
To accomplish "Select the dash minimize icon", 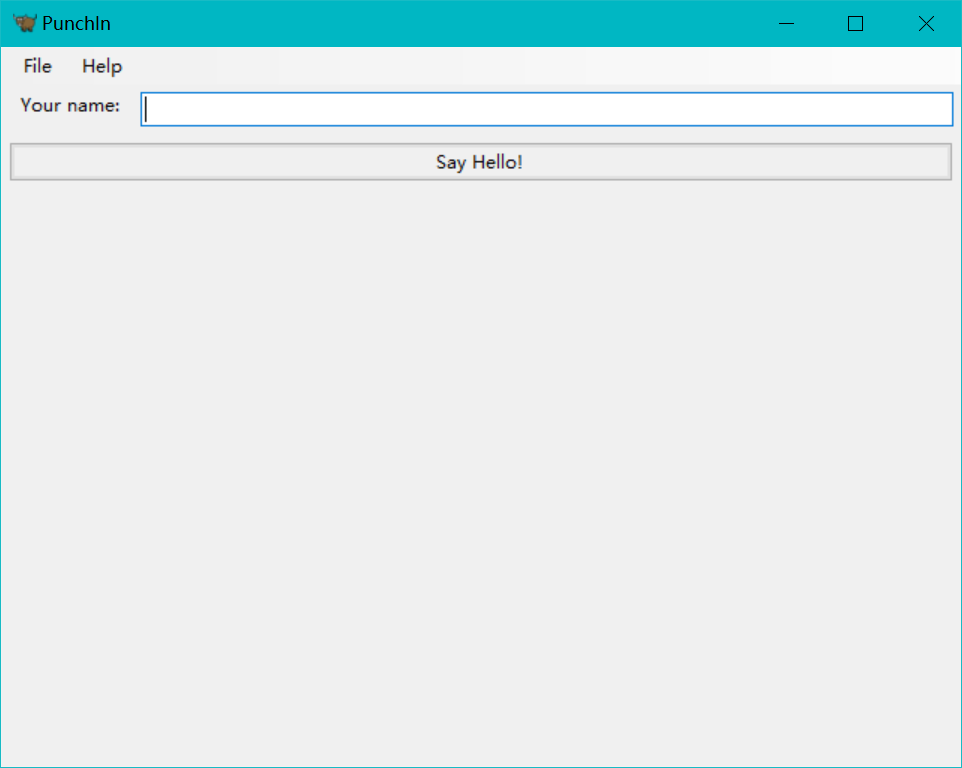I will point(786,24).
